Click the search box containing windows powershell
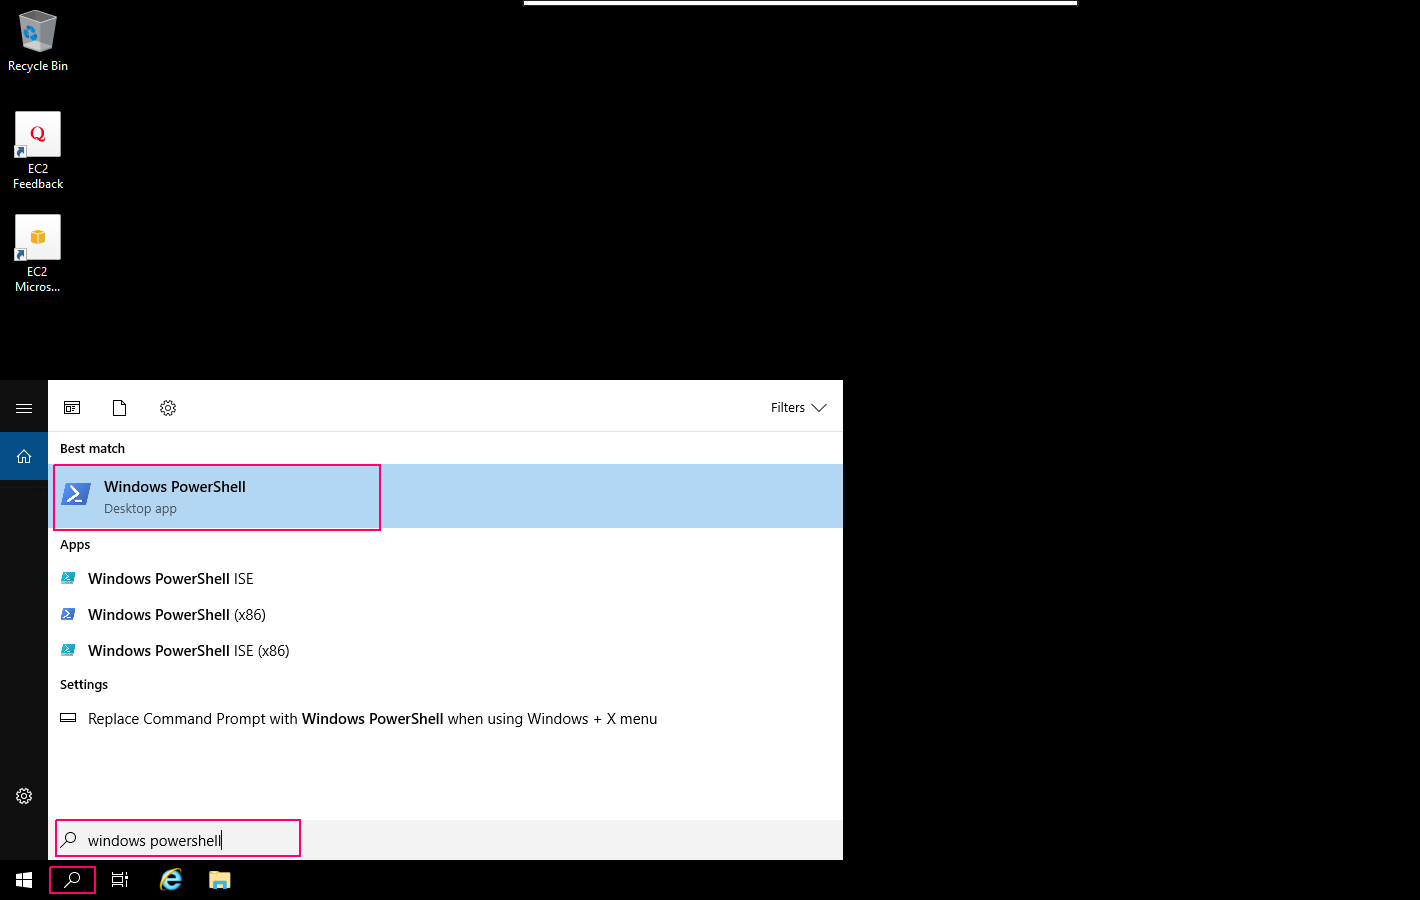1420x900 pixels. 446,840
